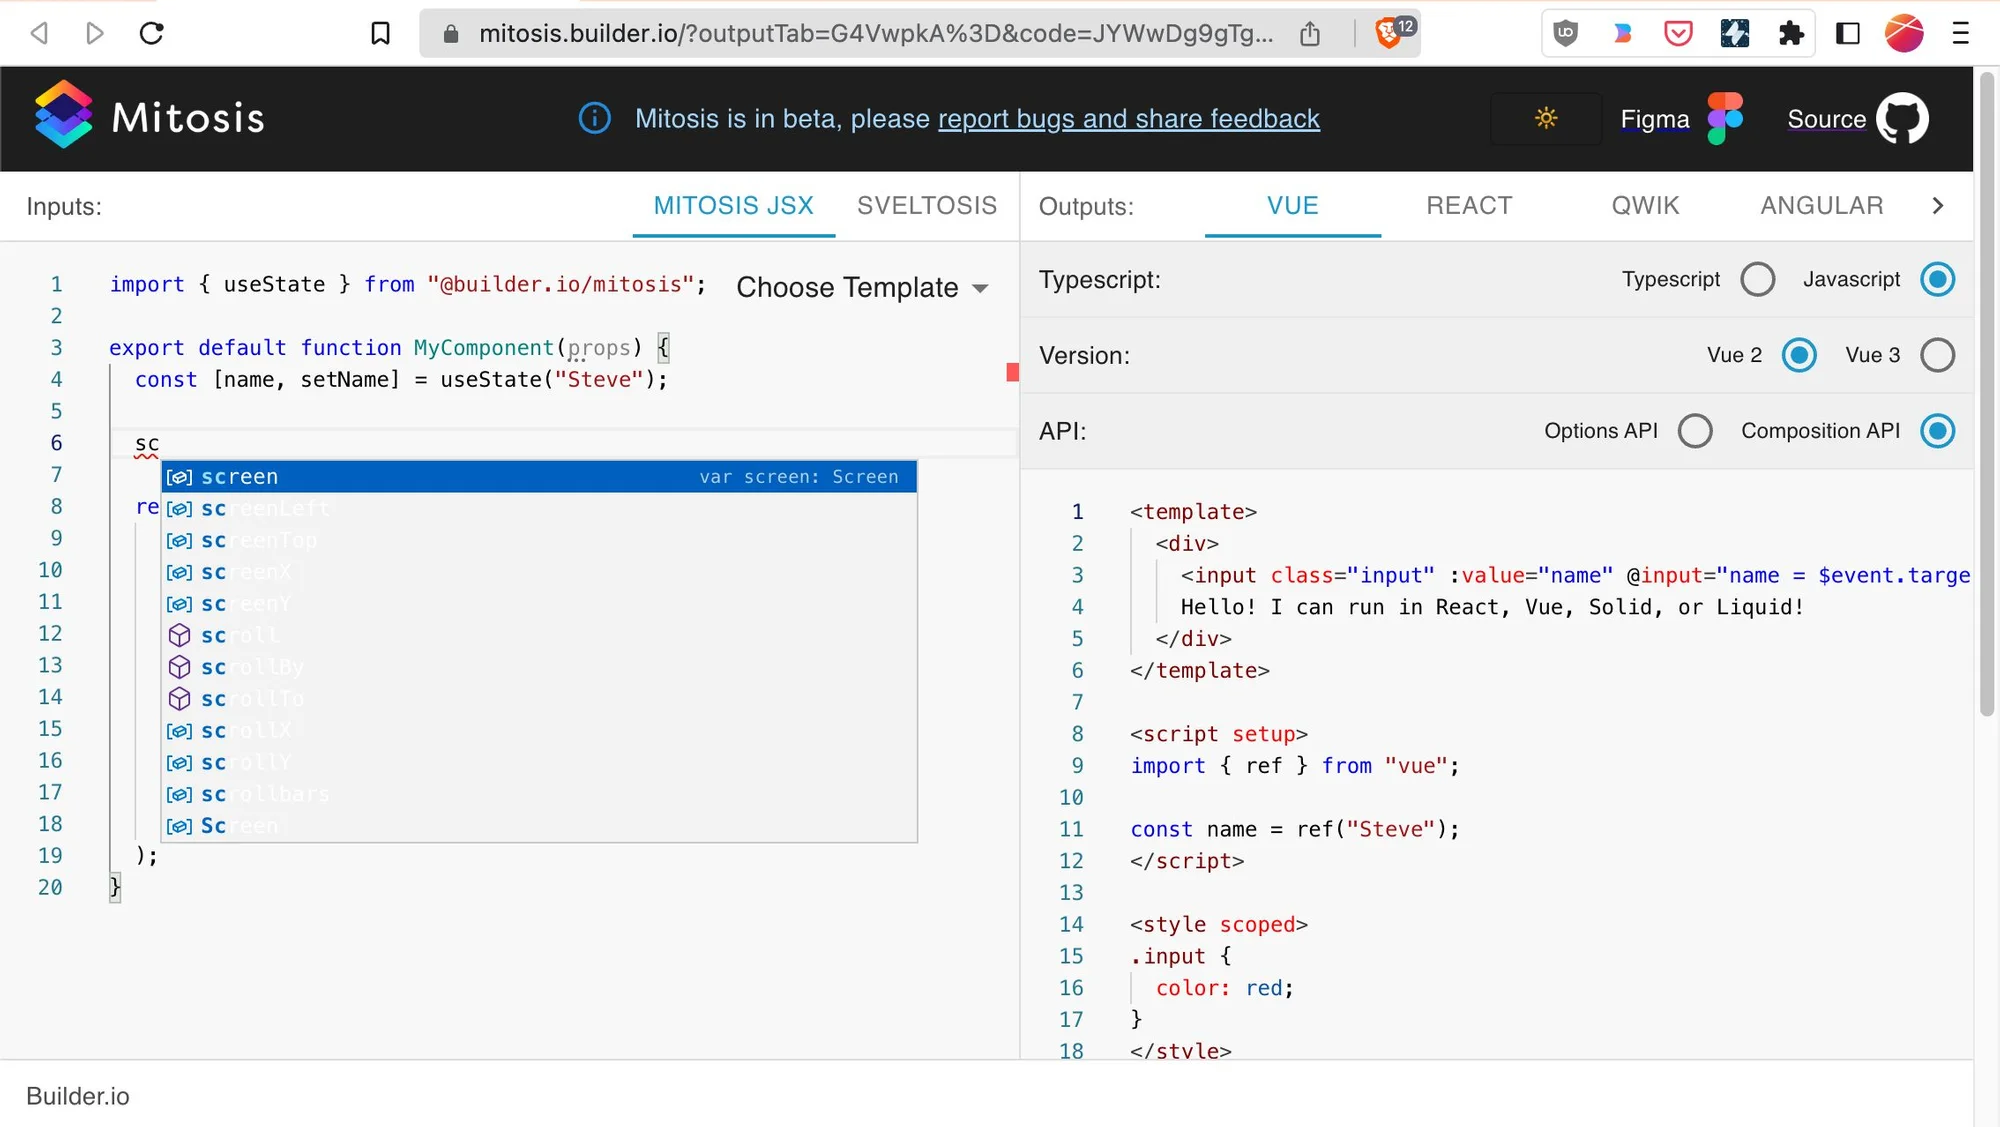
Task: Click the Hello! text line in Vue output
Action: pos(1492,607)
